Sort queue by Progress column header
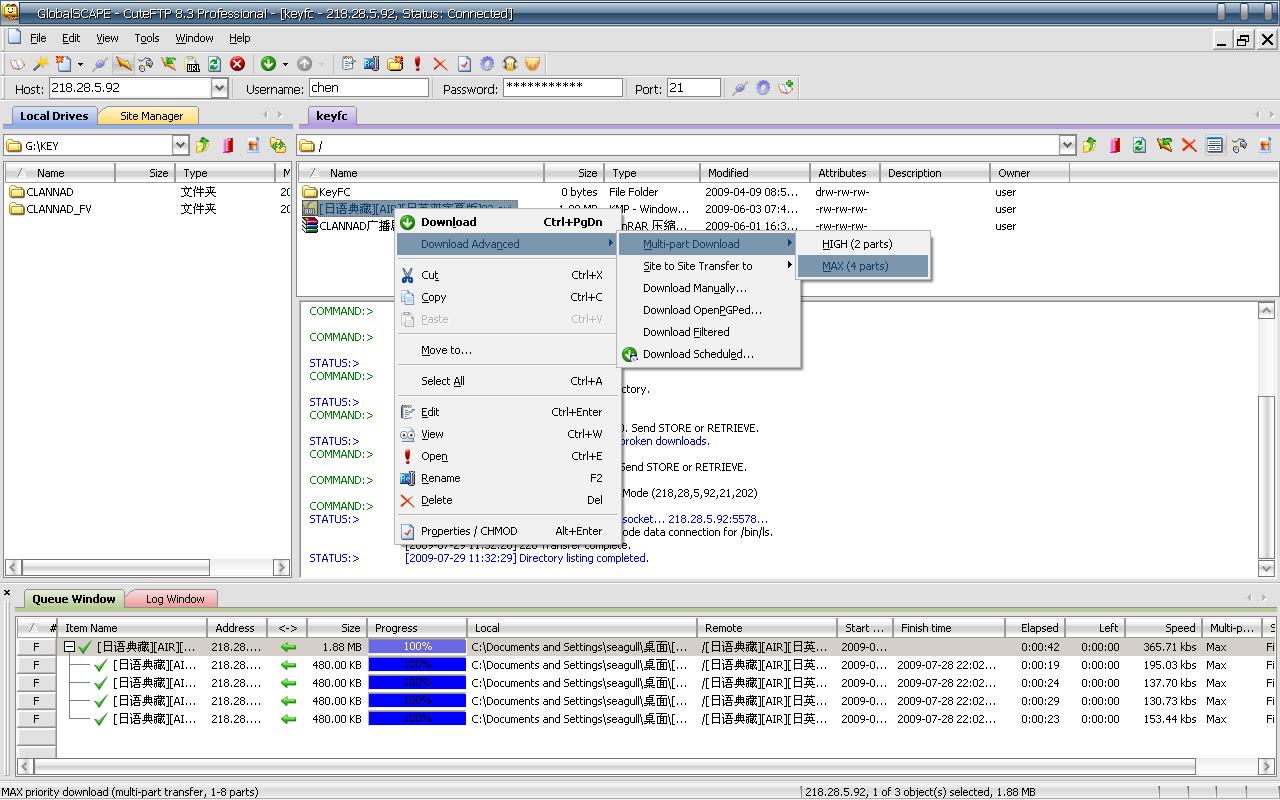The height and width of the screenshot is (800, 1280). coord(417,628)
